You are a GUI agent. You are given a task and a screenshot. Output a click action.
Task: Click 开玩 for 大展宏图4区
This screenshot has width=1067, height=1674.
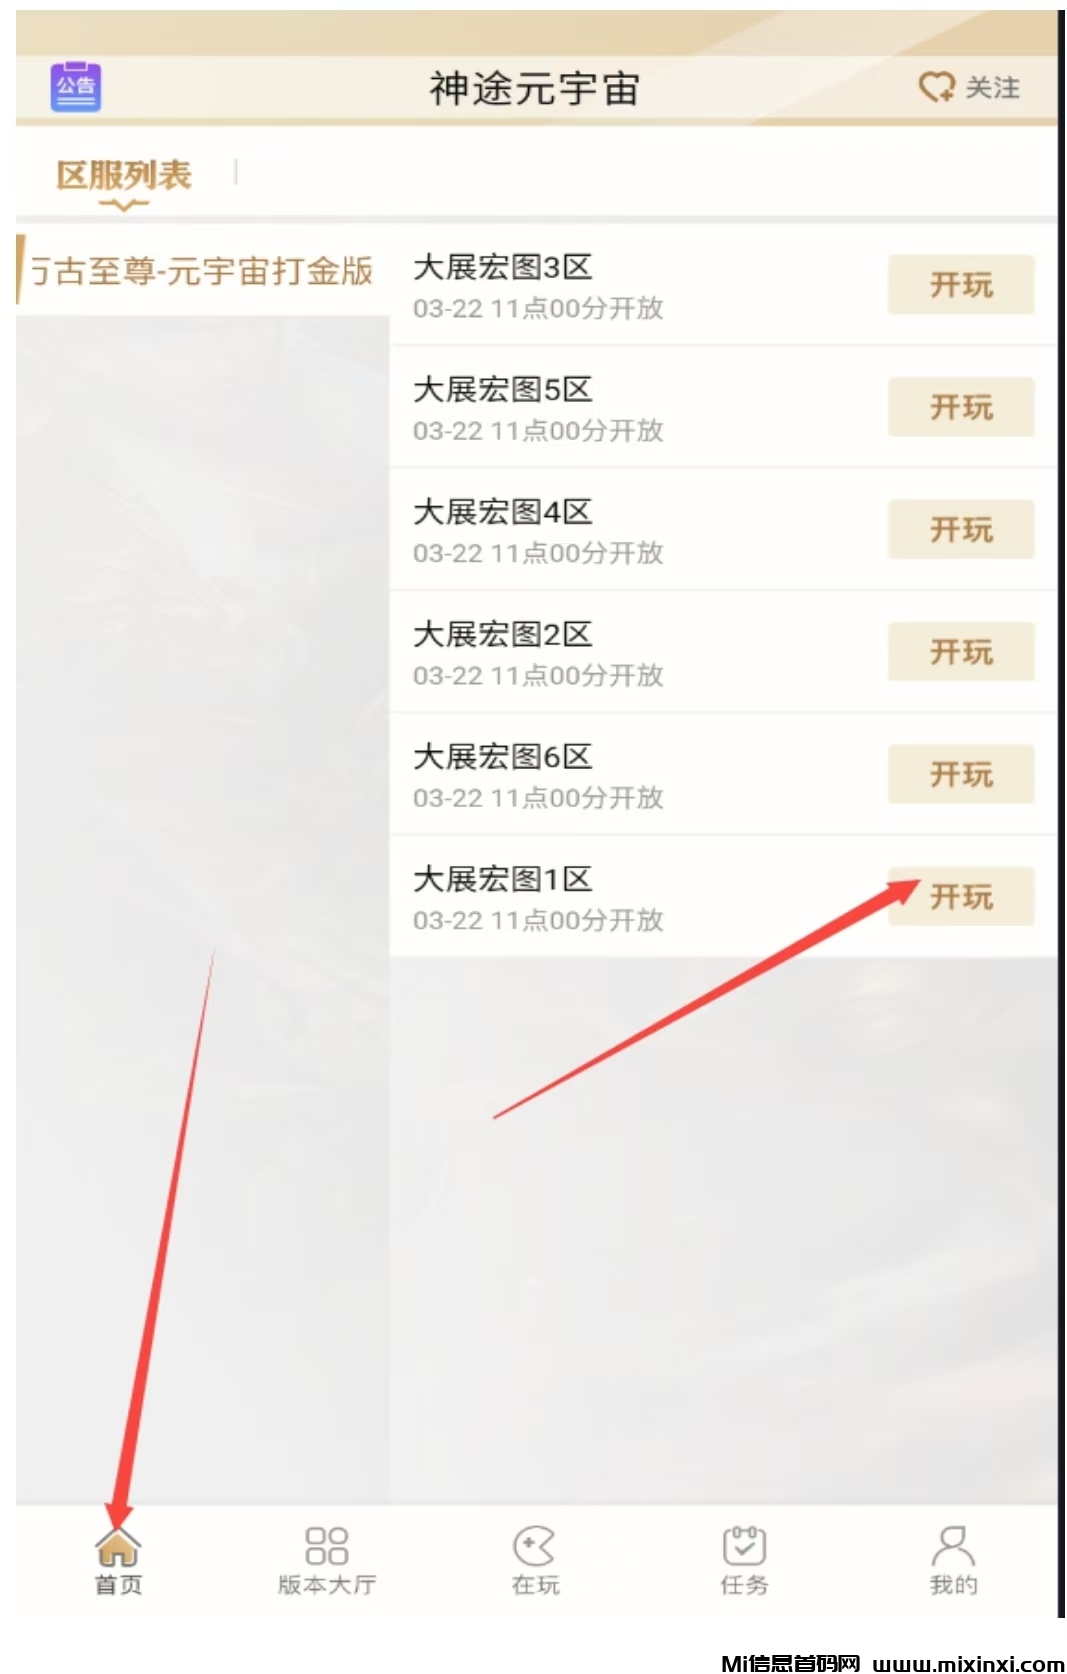961,530
